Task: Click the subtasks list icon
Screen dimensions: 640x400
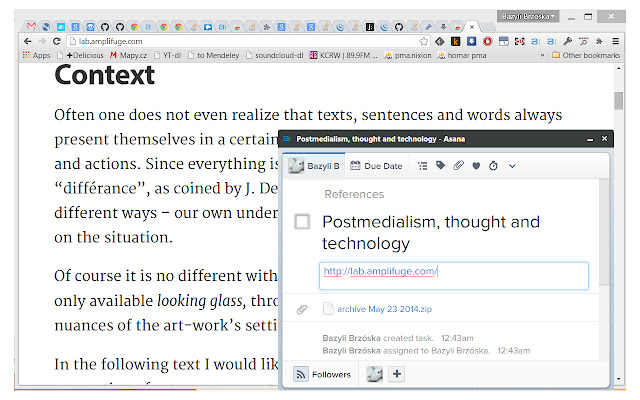Action: [422, 166]
